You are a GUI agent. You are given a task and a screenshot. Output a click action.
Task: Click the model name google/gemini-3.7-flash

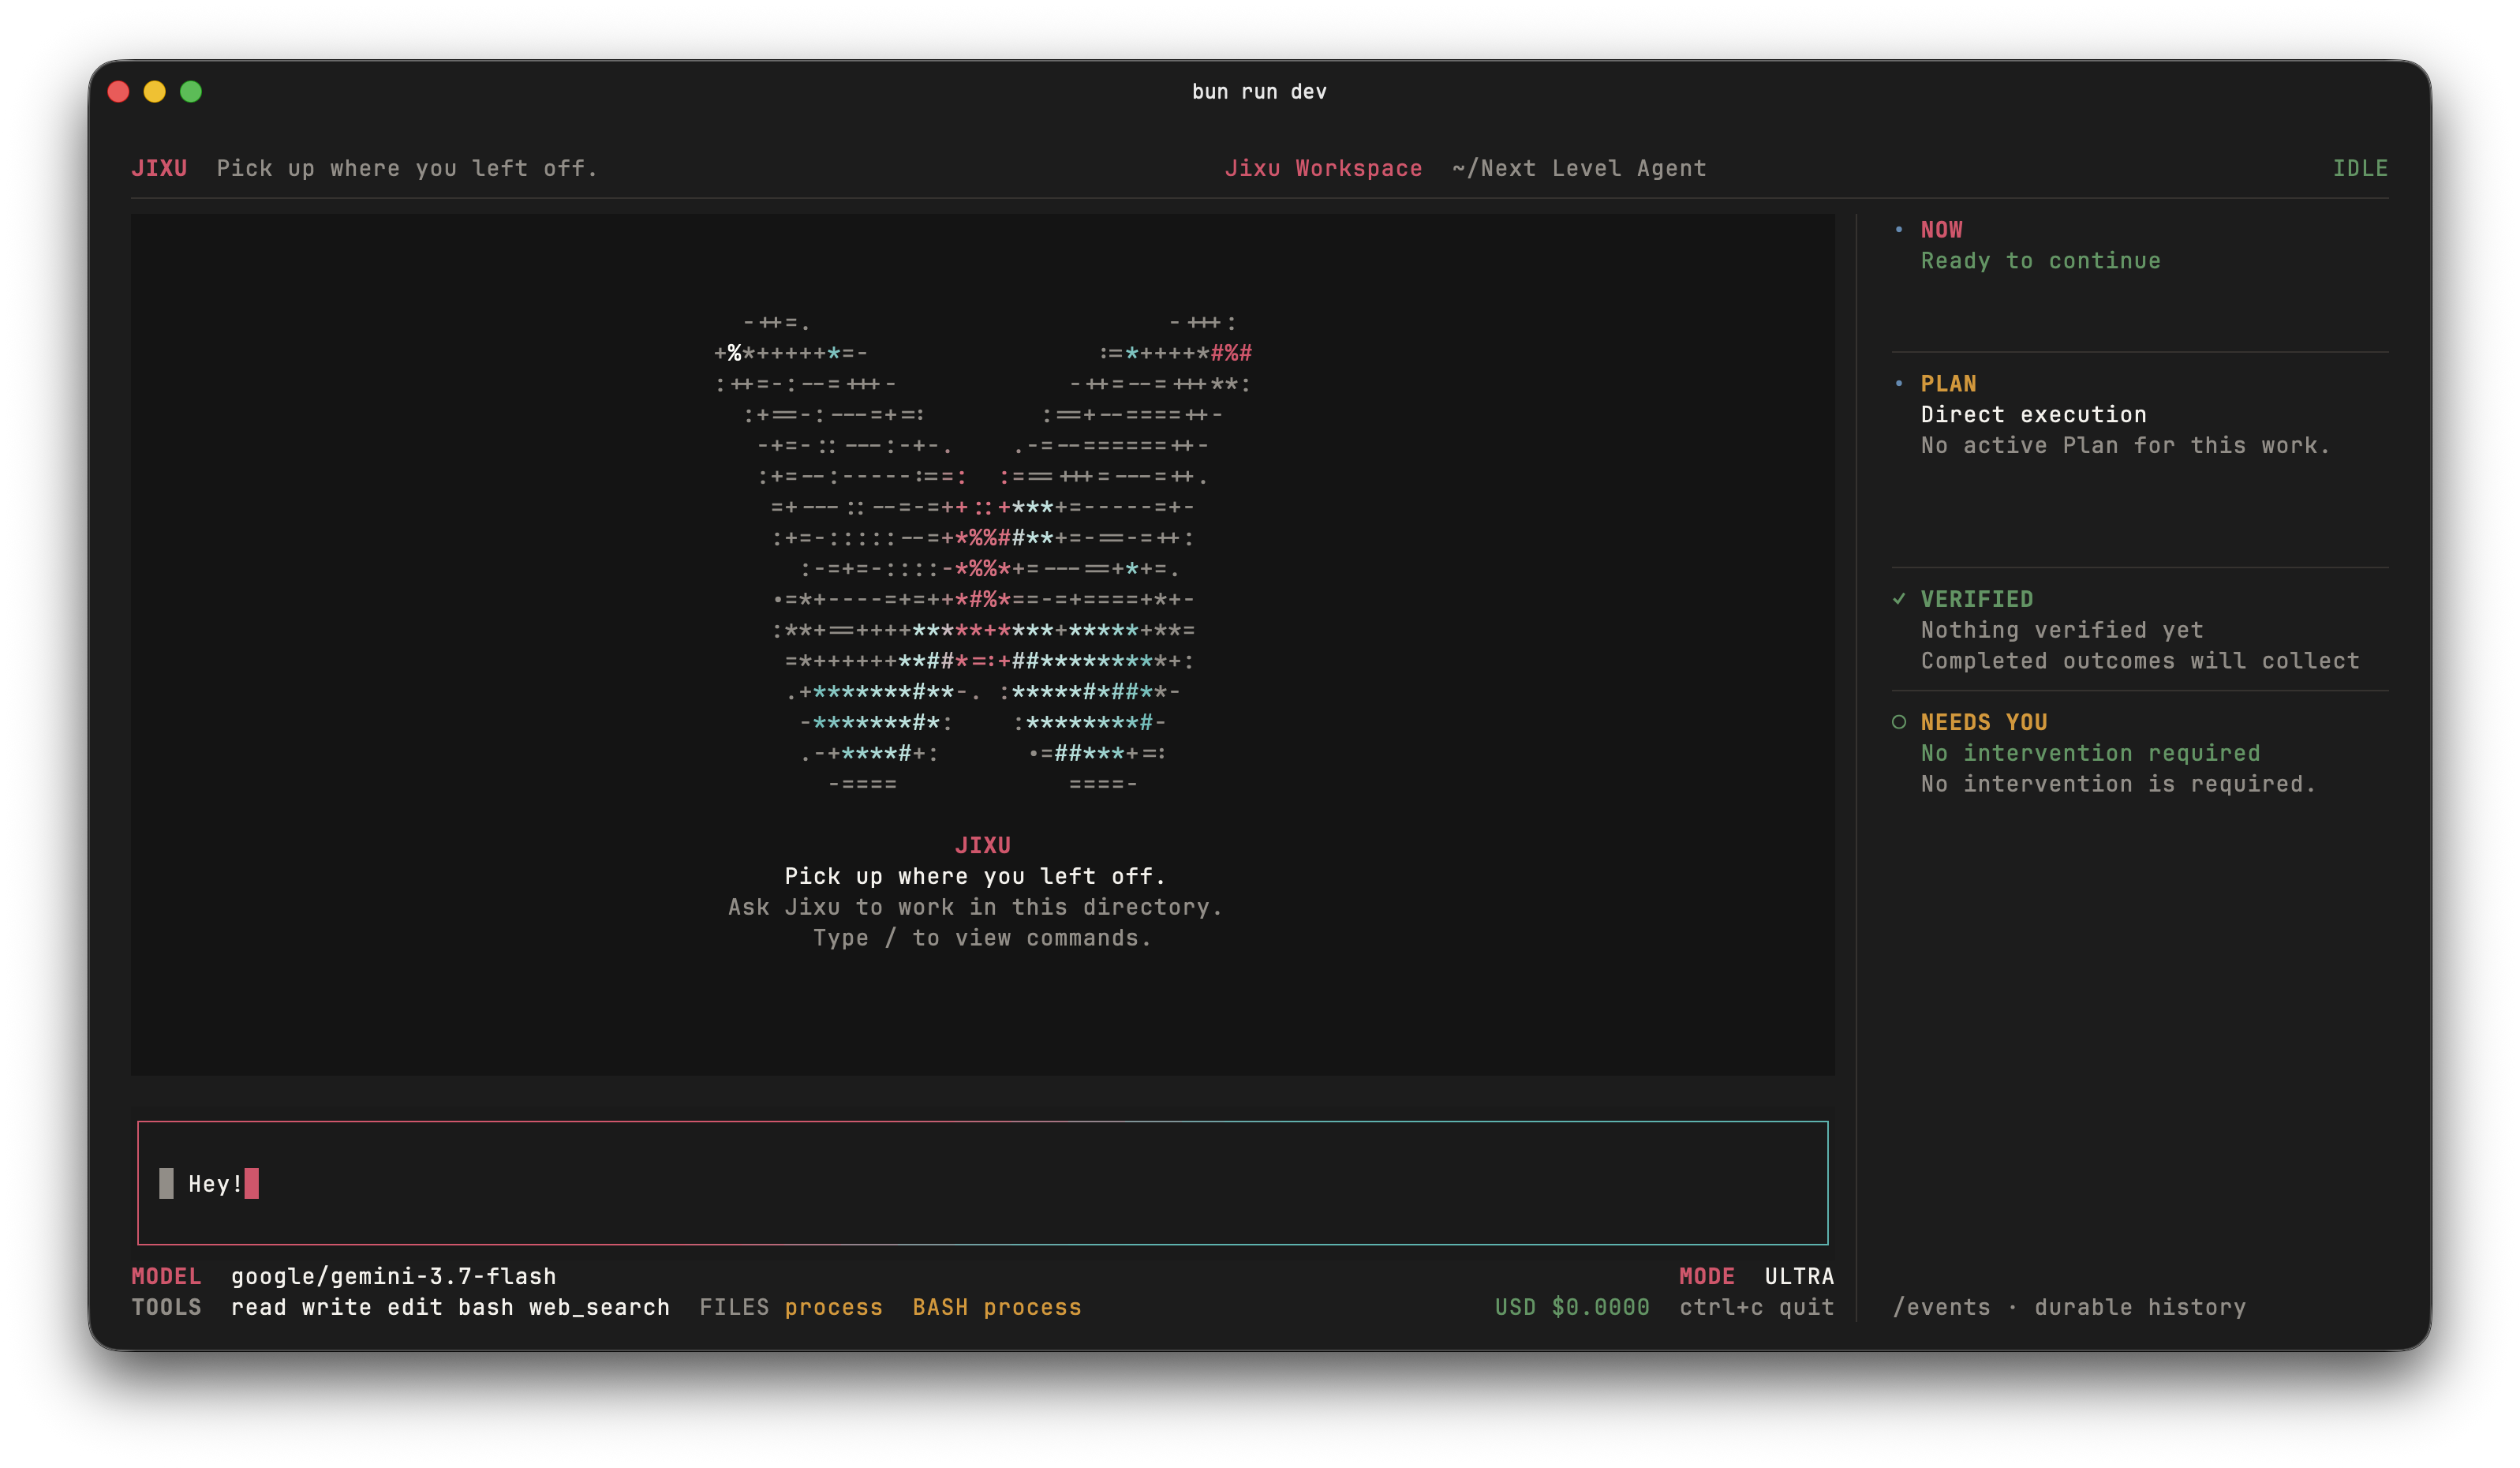tap(393, 1276)
